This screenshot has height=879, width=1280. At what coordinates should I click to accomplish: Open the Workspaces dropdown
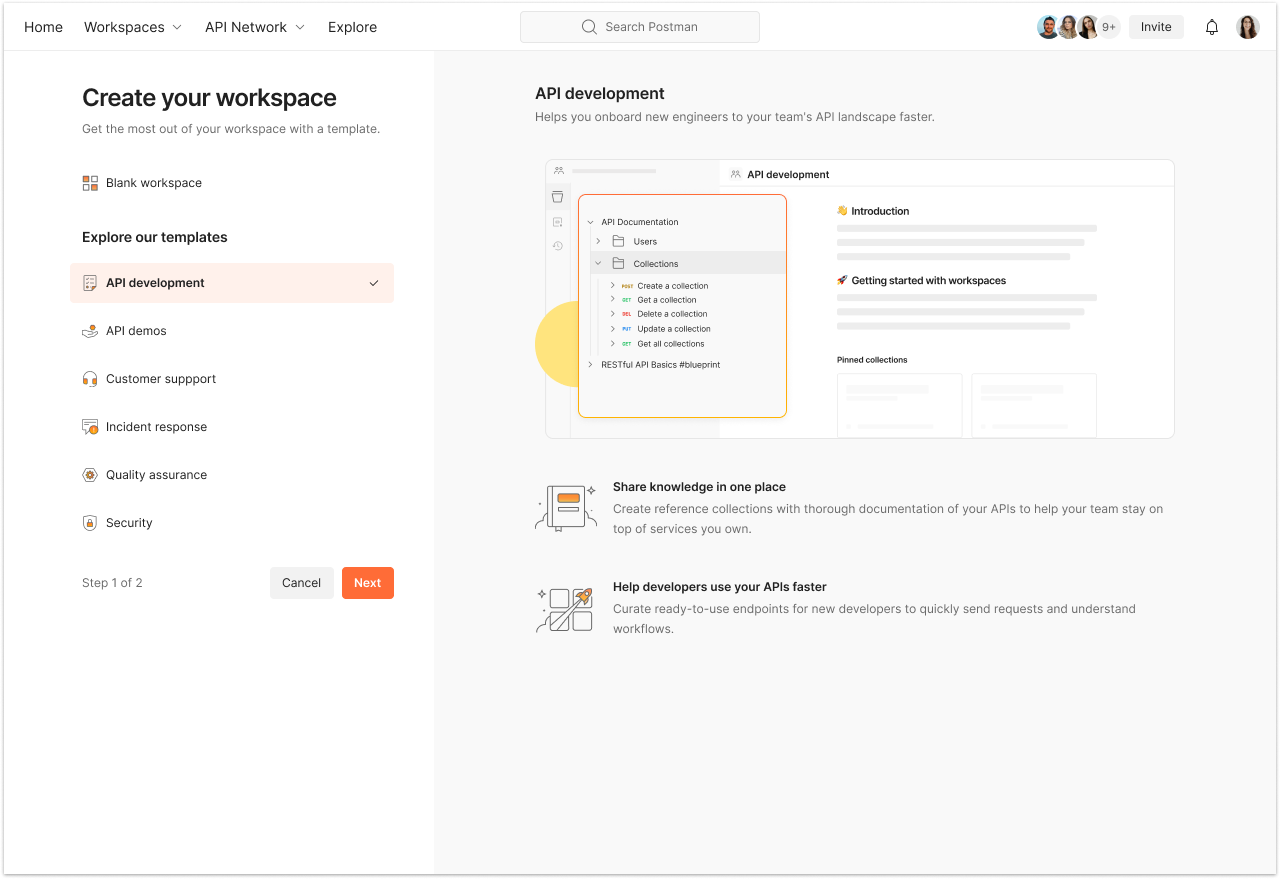(132, 27)
